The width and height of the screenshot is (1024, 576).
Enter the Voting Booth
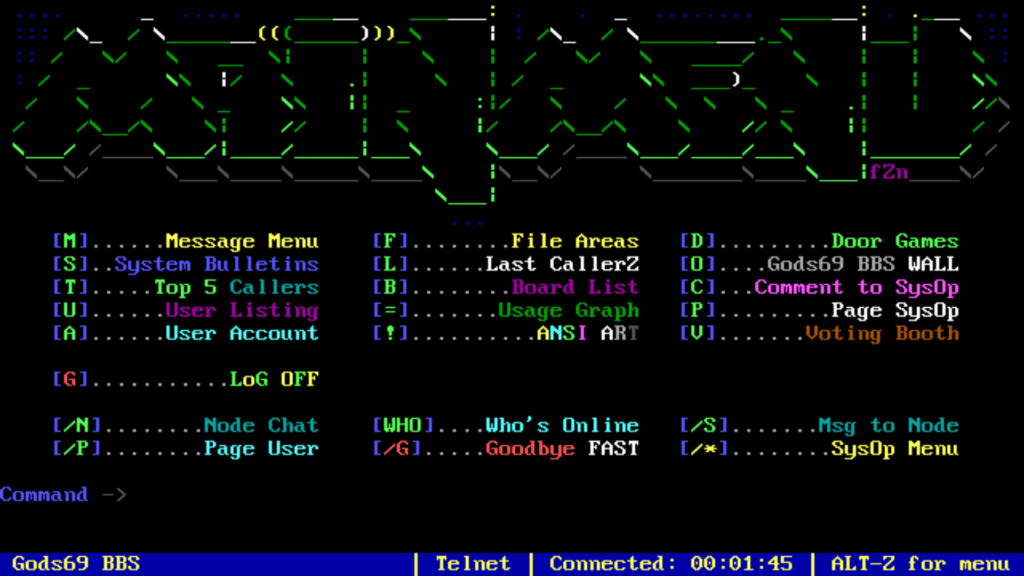pos(881,333)
